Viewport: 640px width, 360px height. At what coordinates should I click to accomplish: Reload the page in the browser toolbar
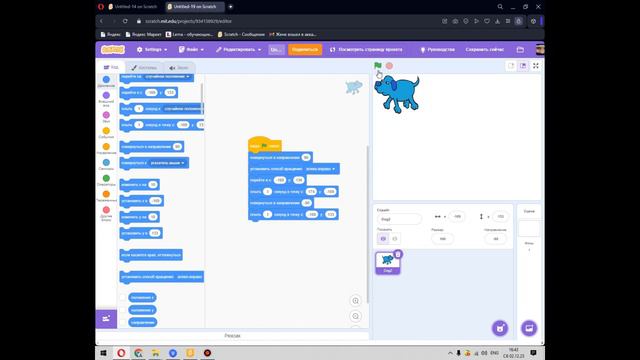125,21
